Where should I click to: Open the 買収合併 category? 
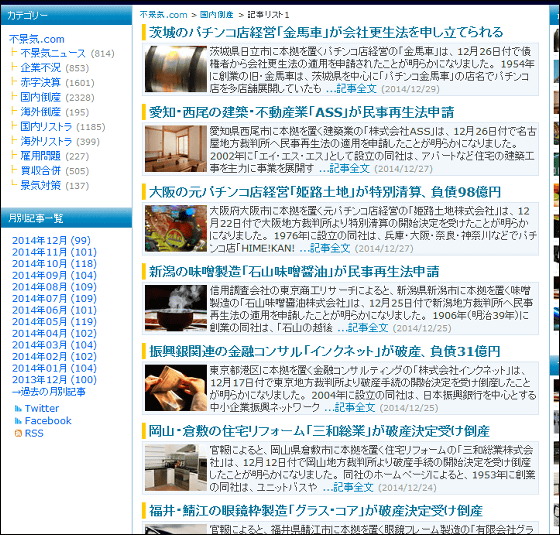(x=40, y=171)
